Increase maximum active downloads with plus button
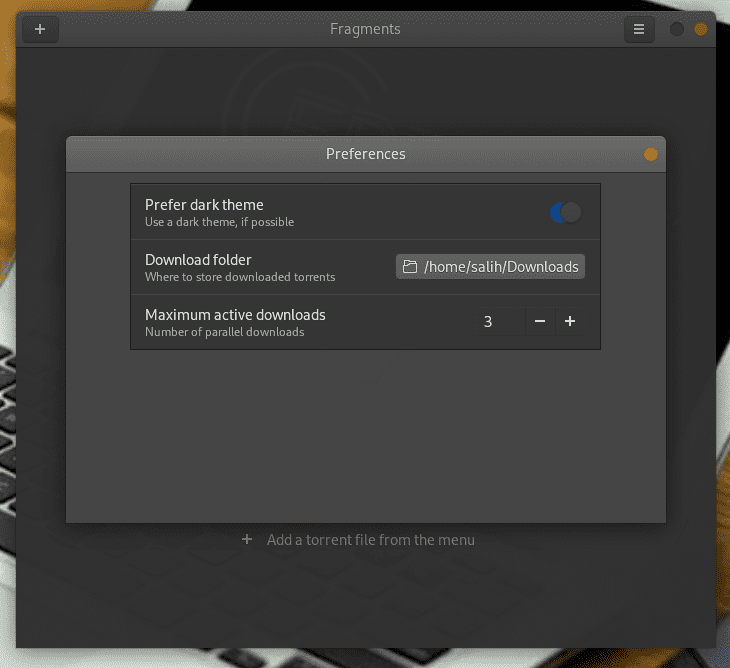This screenshot has height=668, width=730. tap(570, 321)
